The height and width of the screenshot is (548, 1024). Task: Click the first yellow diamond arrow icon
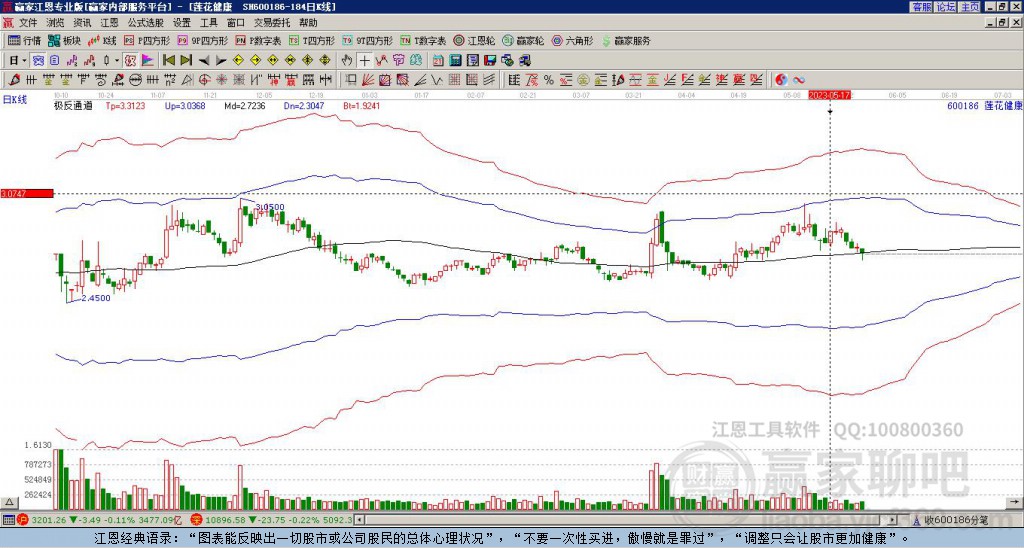(x=238, y=60)
